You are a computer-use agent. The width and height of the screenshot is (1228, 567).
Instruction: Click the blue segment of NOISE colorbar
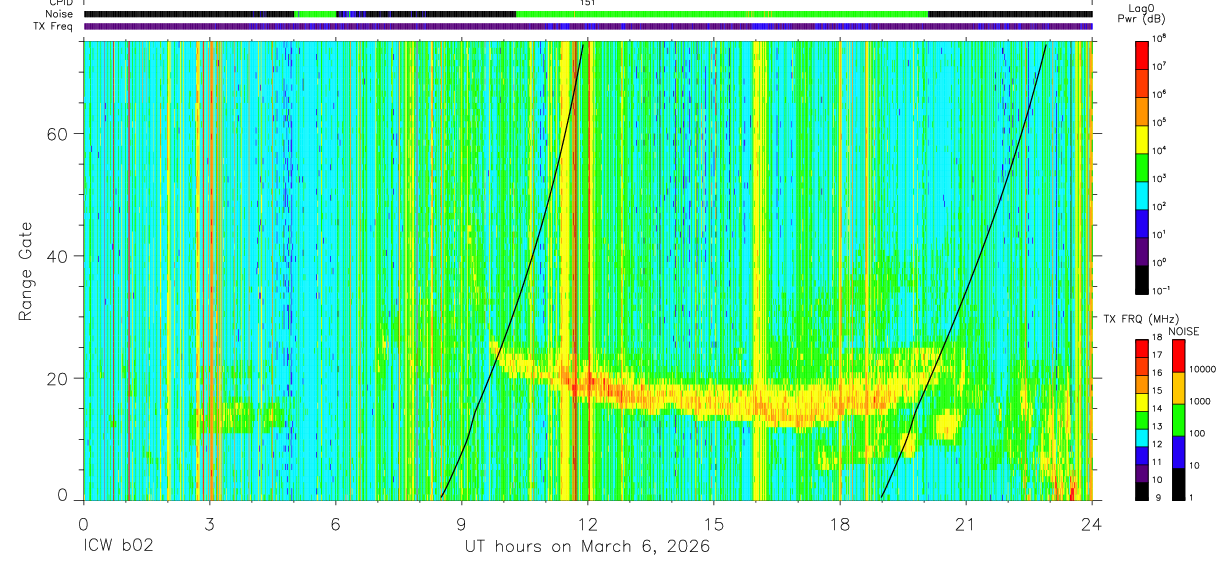tap(1178, 452)
